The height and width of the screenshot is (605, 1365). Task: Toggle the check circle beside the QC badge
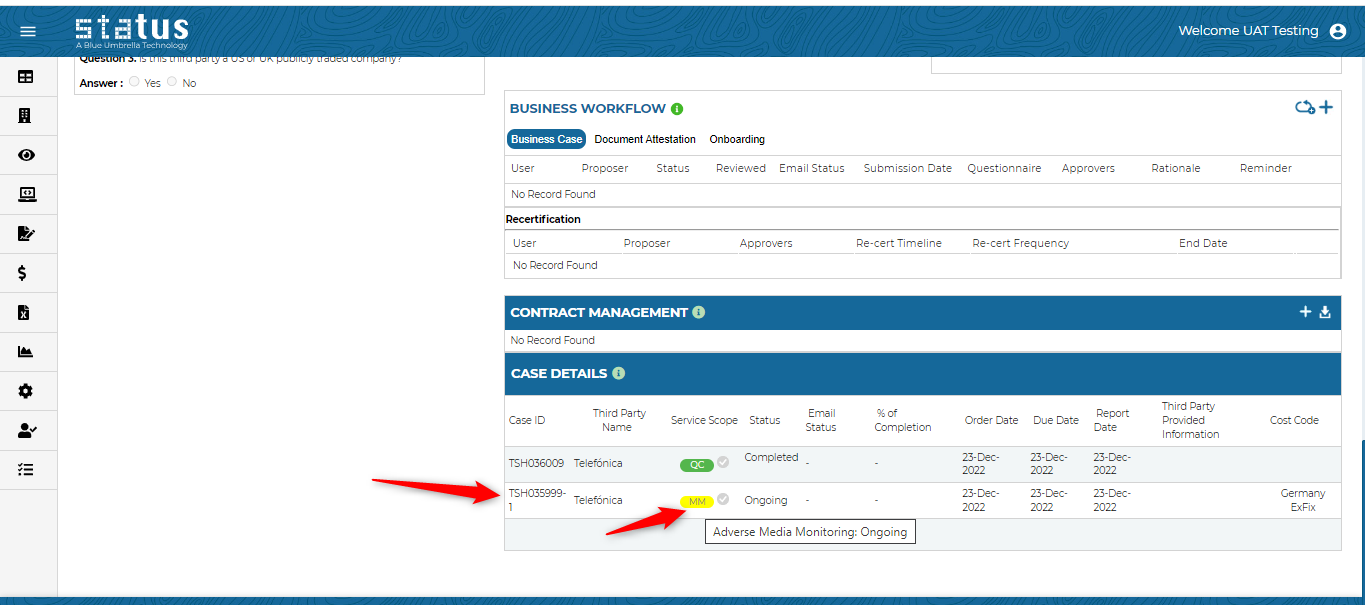click(x=723, y=462)
